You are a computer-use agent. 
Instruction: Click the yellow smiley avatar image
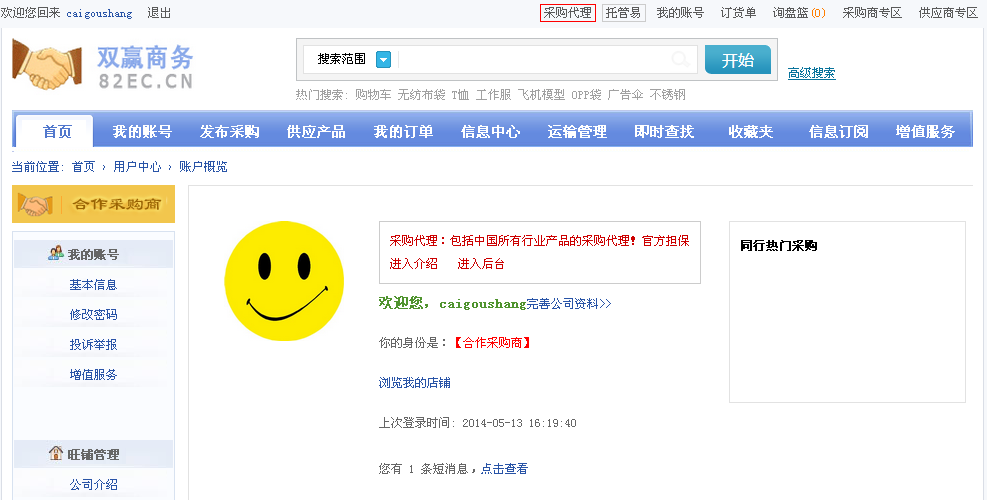coord(284,281)
